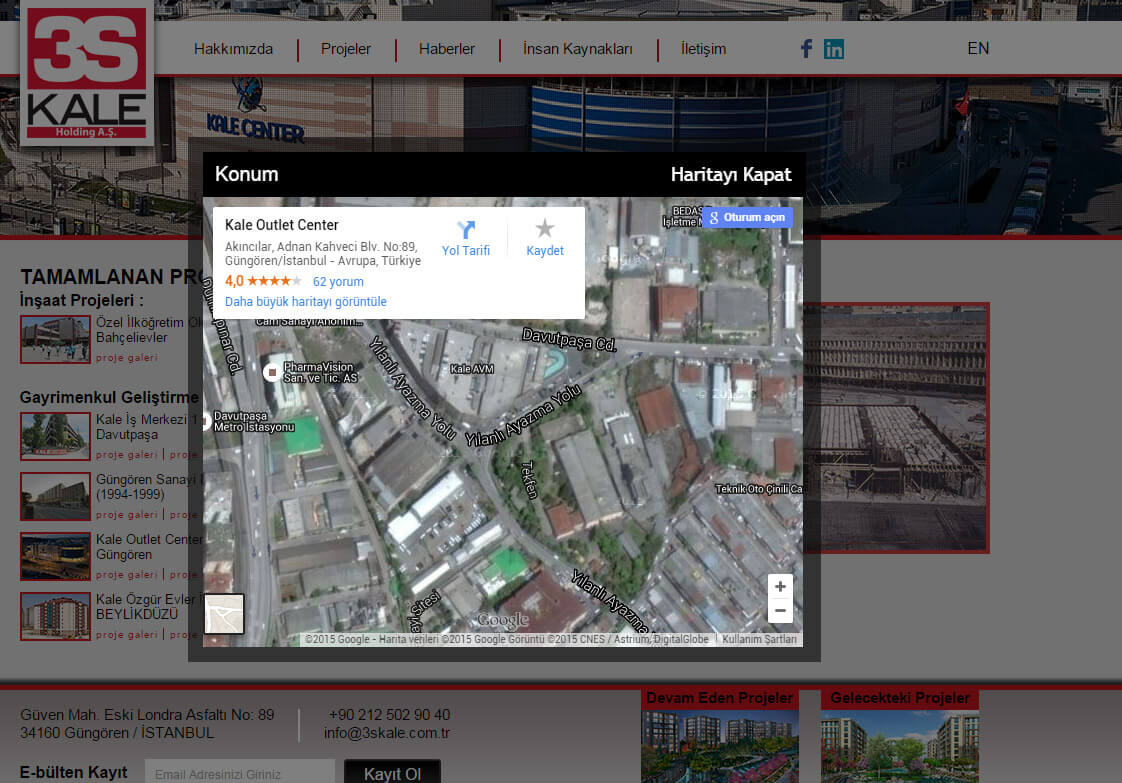Click the Teknik Oto Çinili map label

[758, 489]
